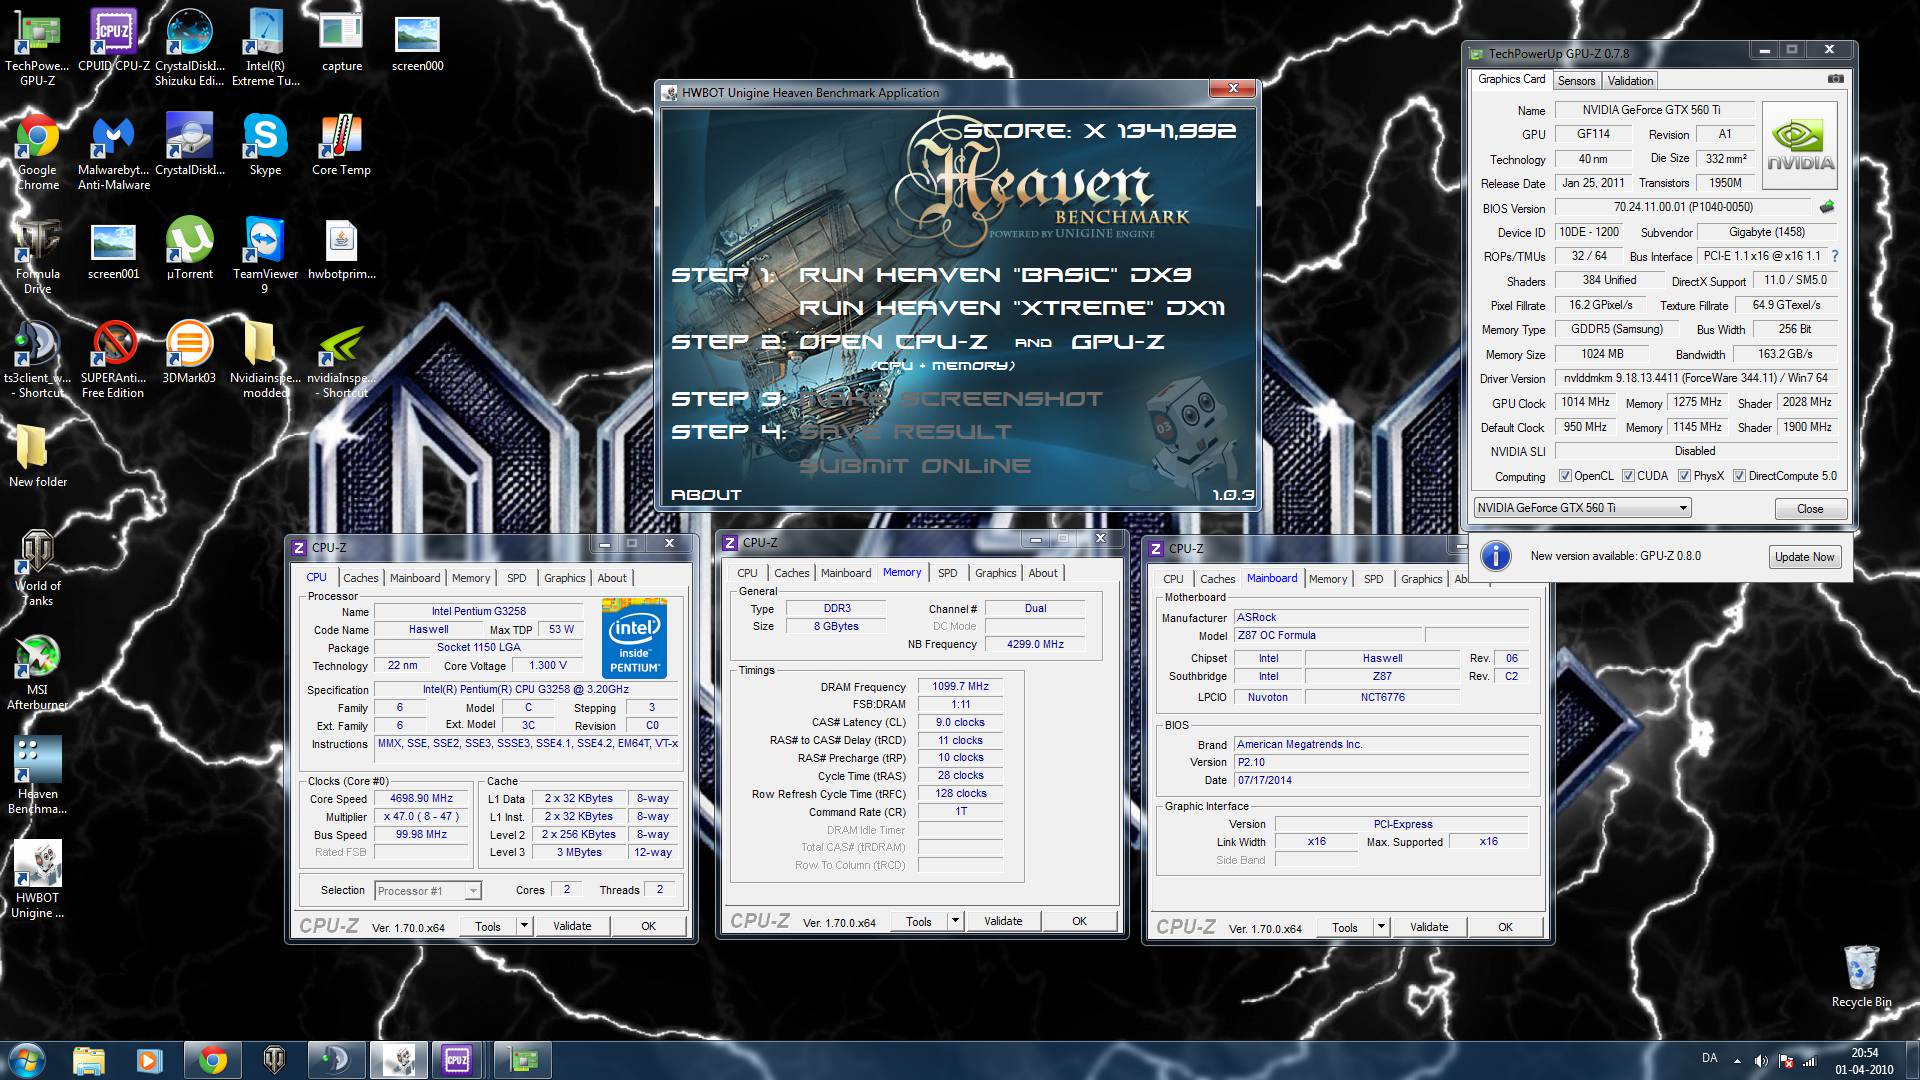
Task: Click Validate in CPU tab CPU-Z window
Action: 572,926
